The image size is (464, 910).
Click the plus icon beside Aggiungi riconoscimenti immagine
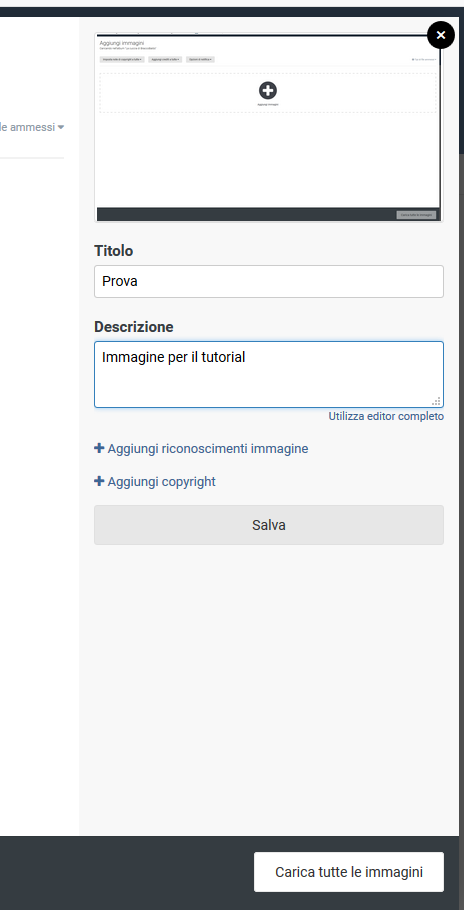(99, 449)
